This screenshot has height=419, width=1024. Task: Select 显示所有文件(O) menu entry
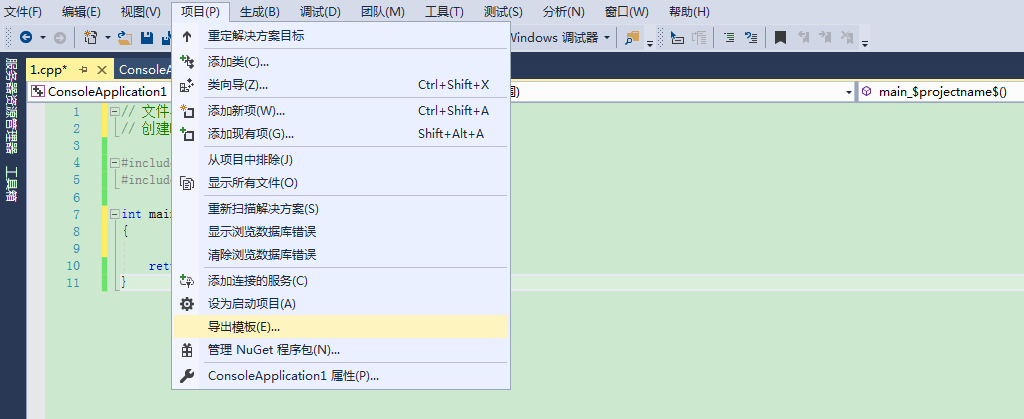click(340, 183)
